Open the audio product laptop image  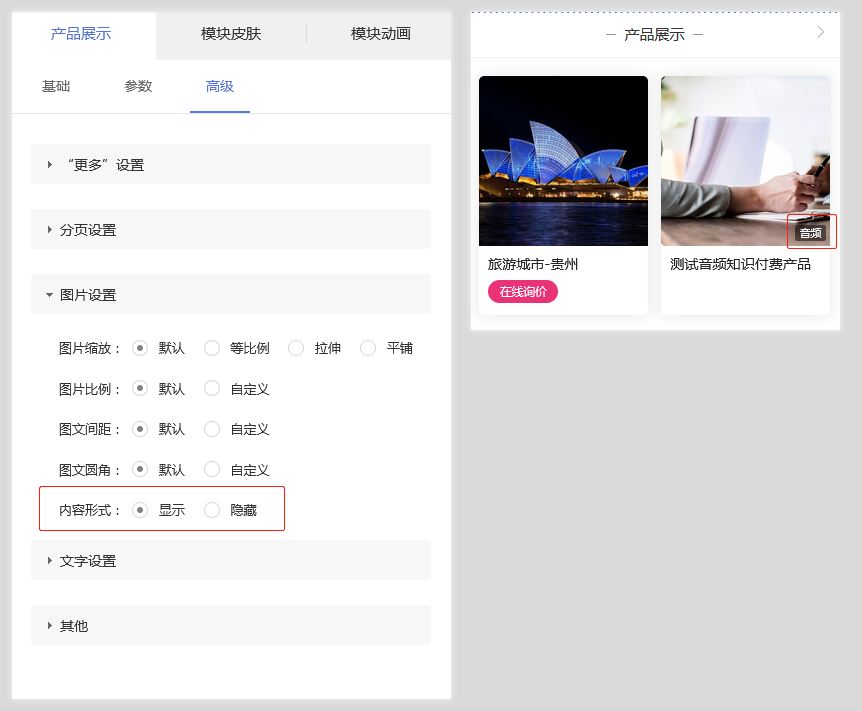(745, 161)
